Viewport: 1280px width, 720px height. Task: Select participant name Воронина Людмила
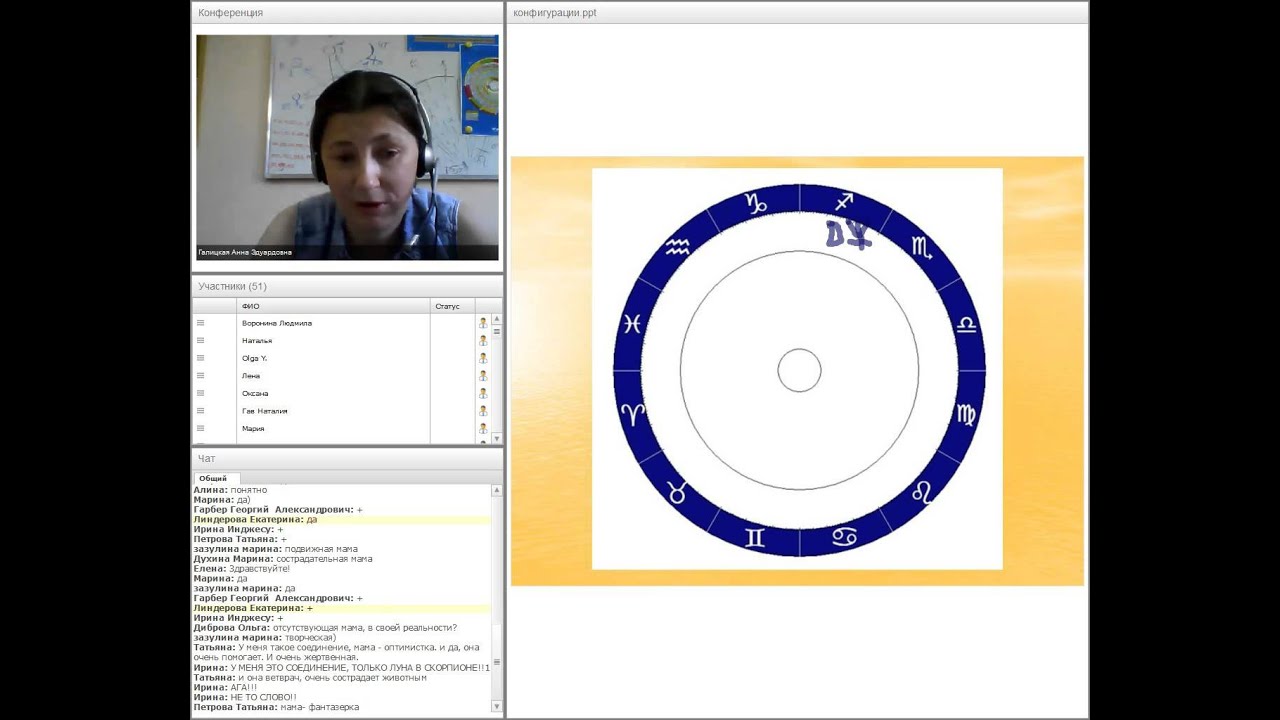(277, 323)
